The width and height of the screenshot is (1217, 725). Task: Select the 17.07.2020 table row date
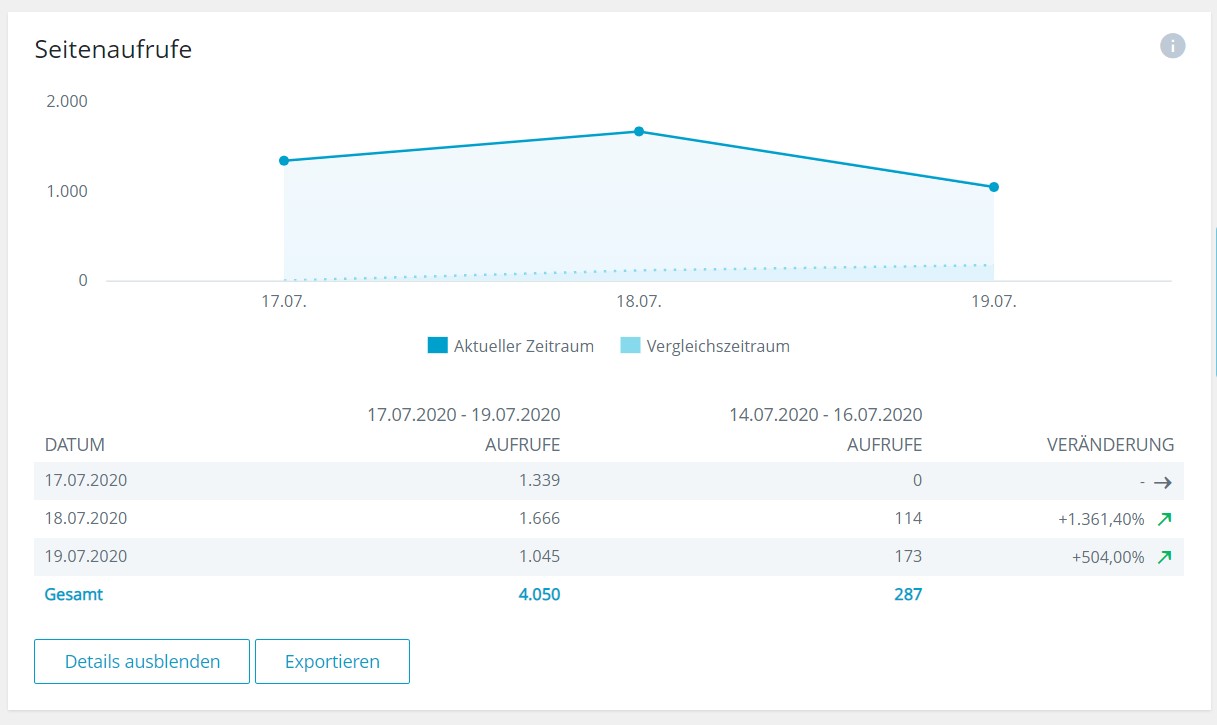[86, 480]
